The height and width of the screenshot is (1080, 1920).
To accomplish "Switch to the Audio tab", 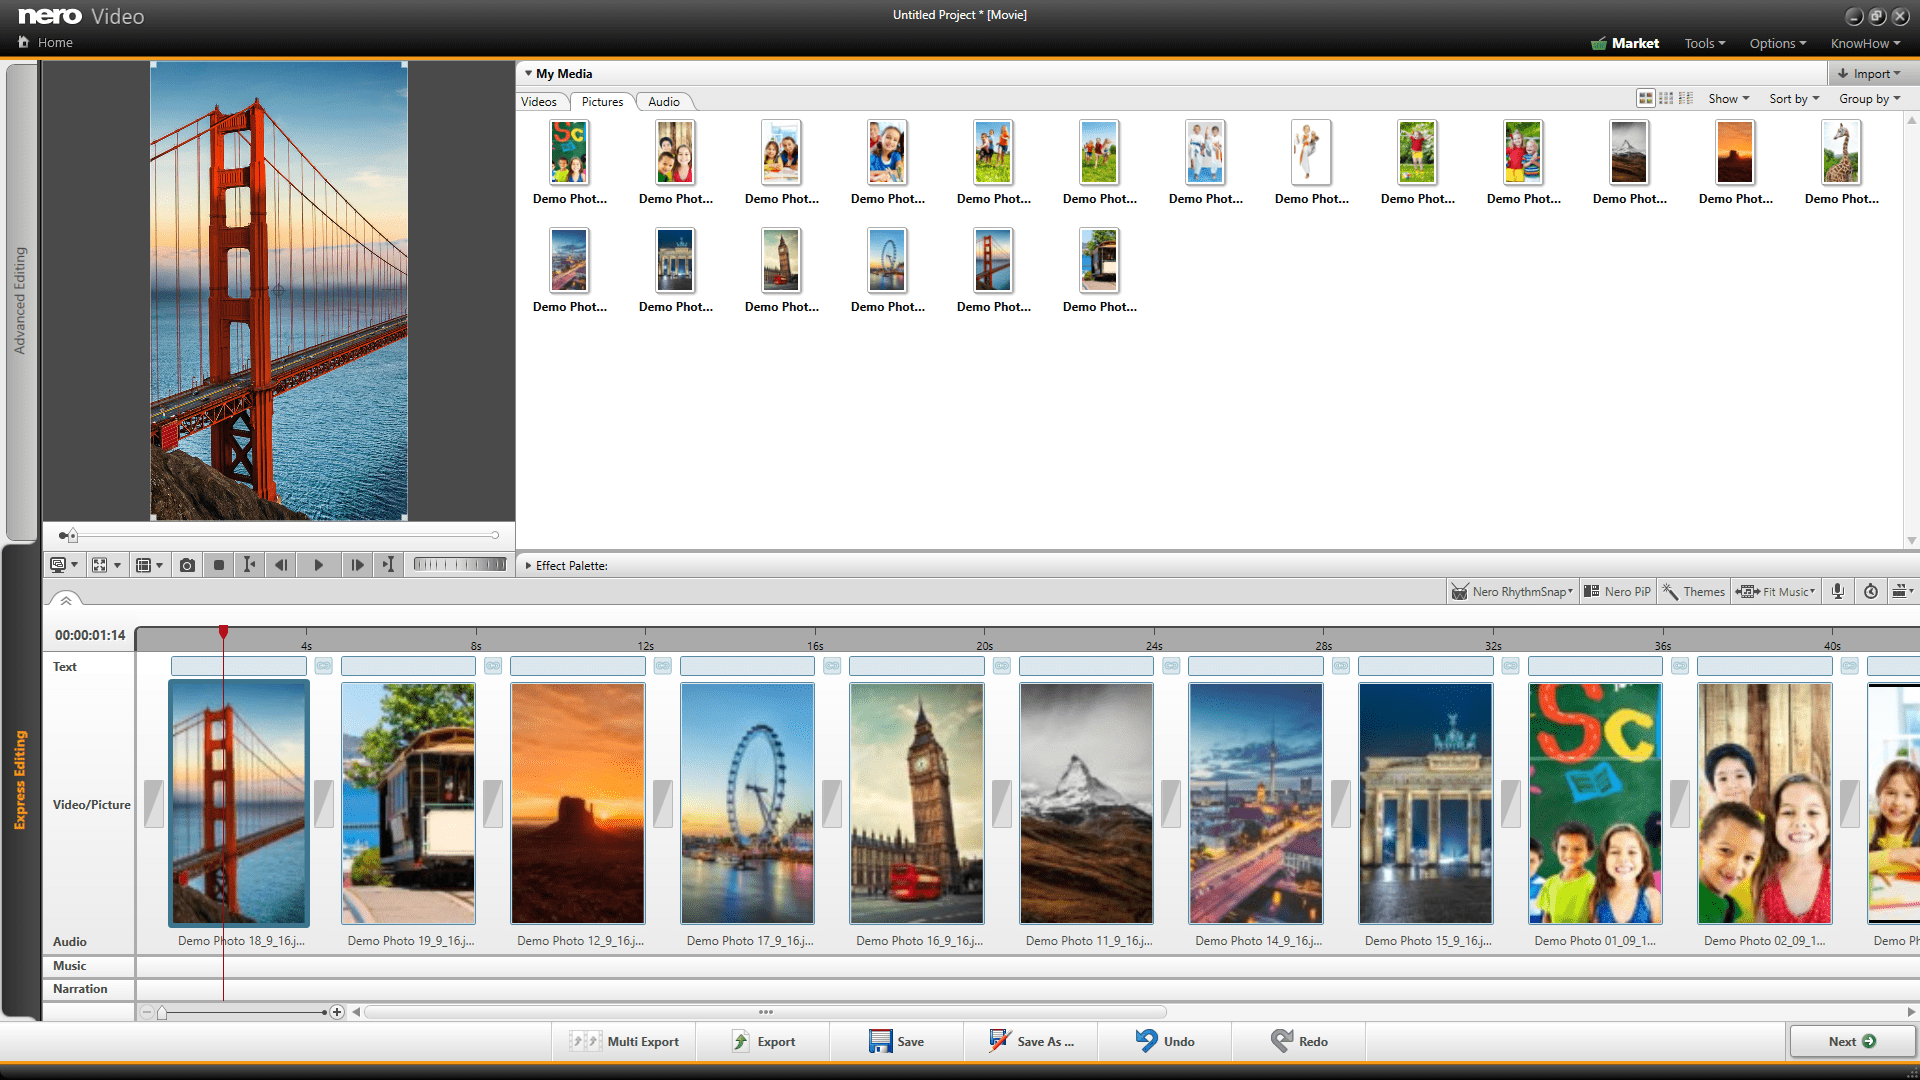I will (x=665, y=102).
